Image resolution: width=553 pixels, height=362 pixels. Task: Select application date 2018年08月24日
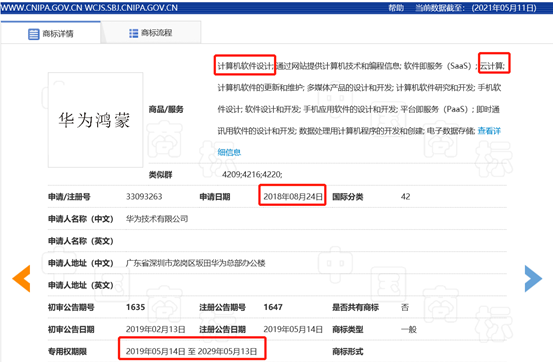tap(293, 197)
